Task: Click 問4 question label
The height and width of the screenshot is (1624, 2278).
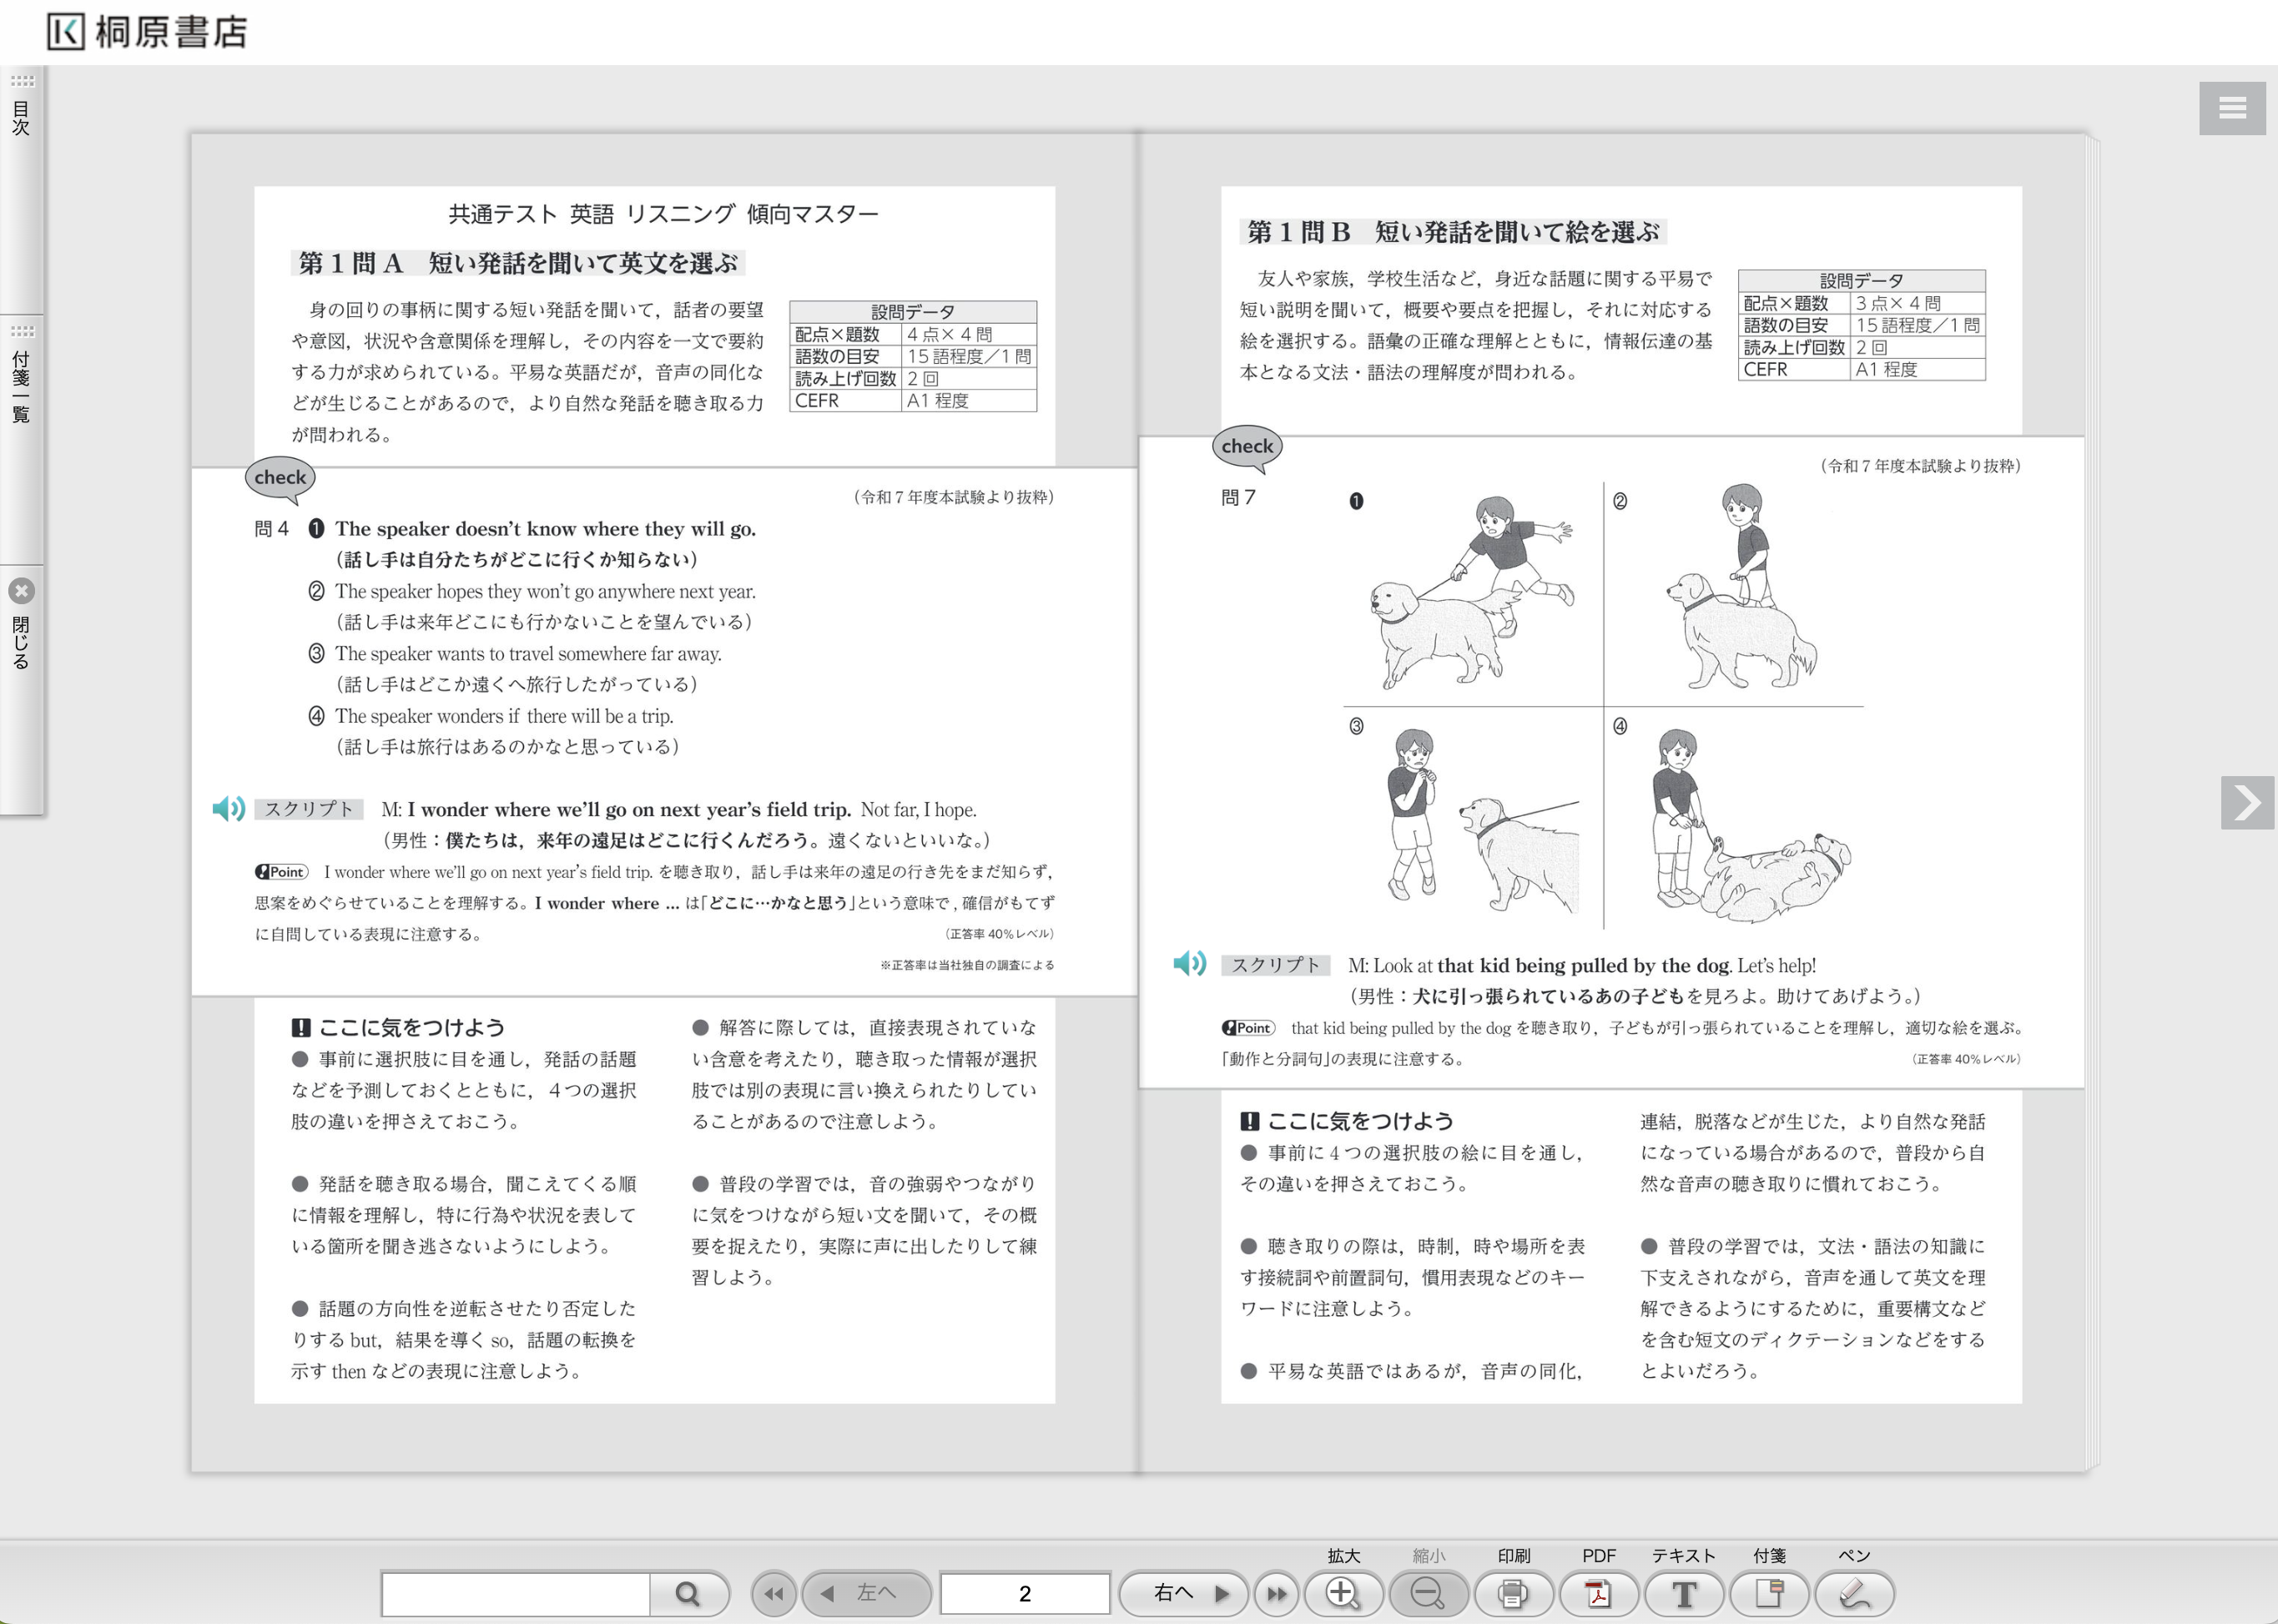Action: (x=271, y=529)
